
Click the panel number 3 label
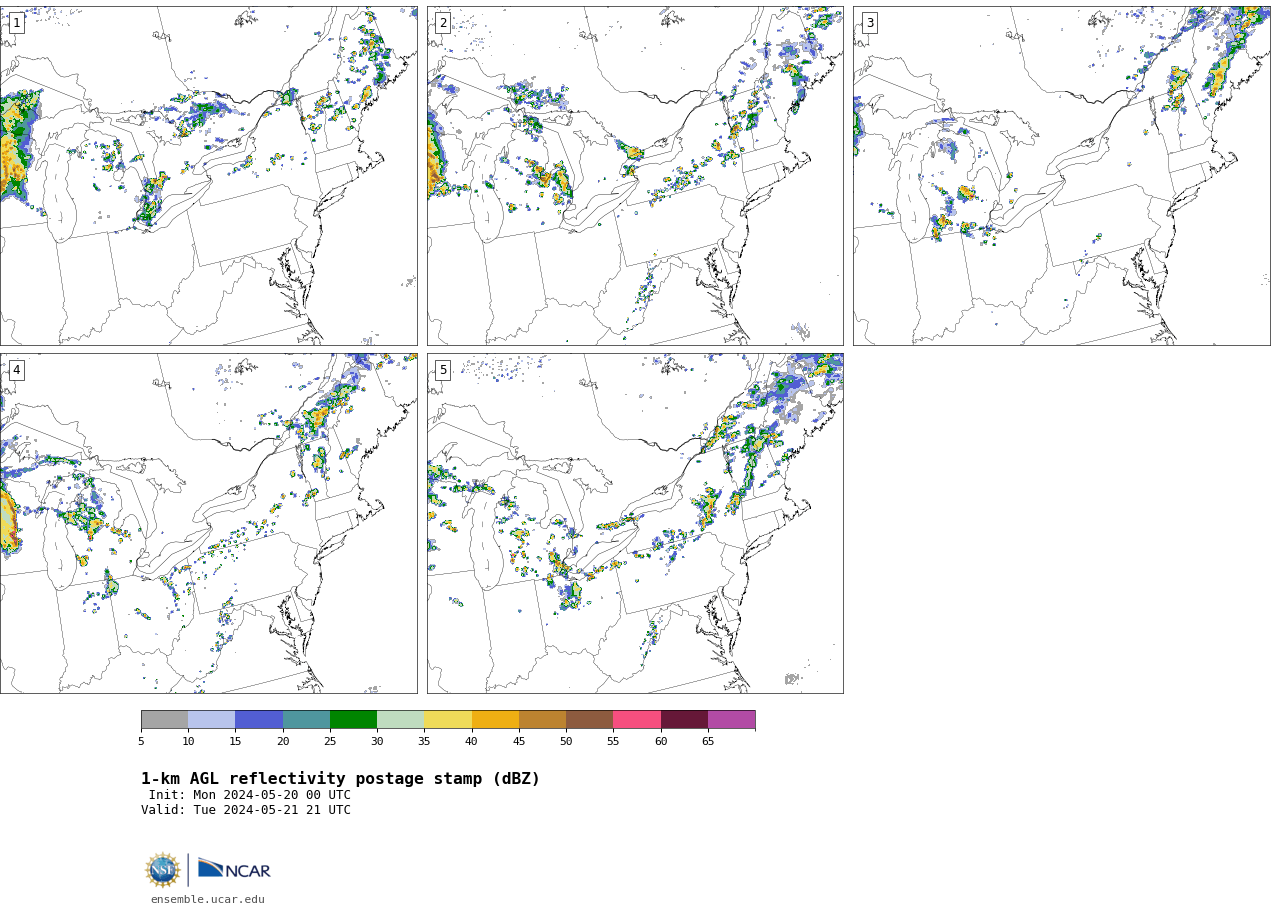[x=869, y=23]
